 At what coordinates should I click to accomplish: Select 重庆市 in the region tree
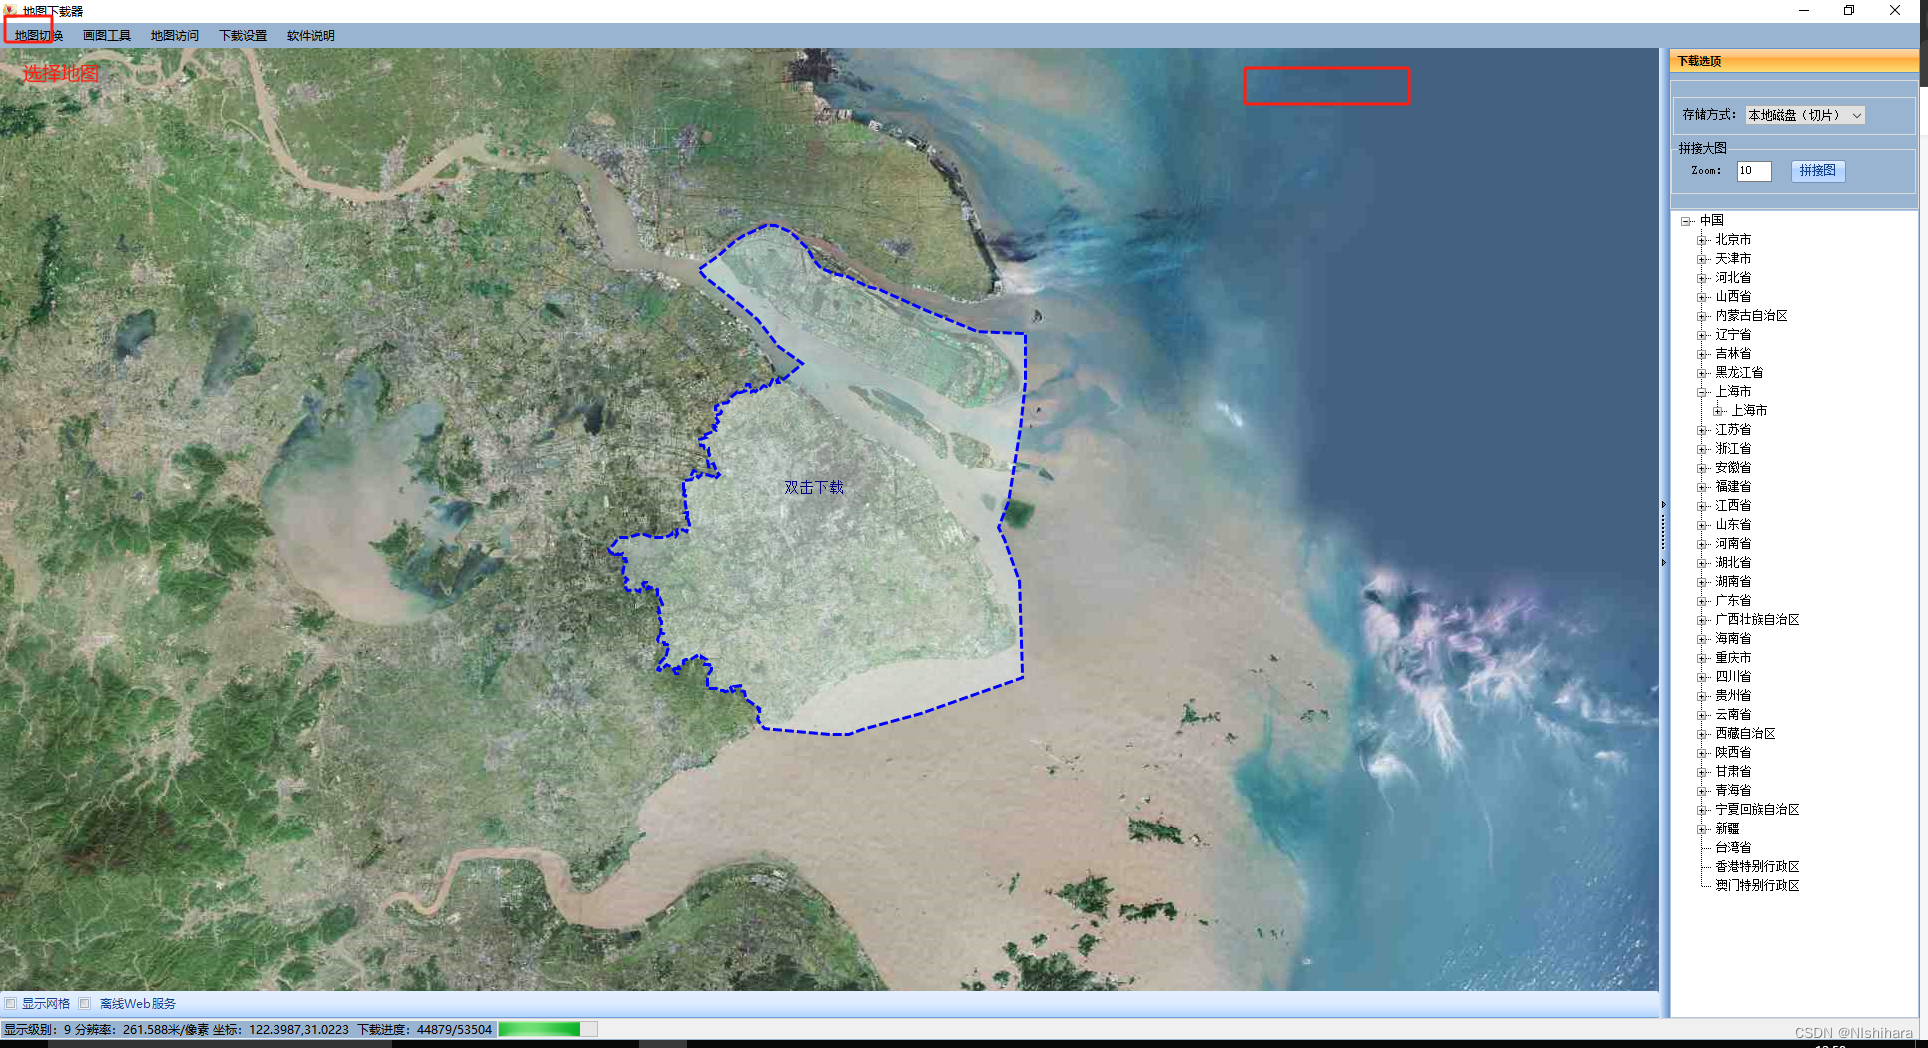click(1733, 658)
